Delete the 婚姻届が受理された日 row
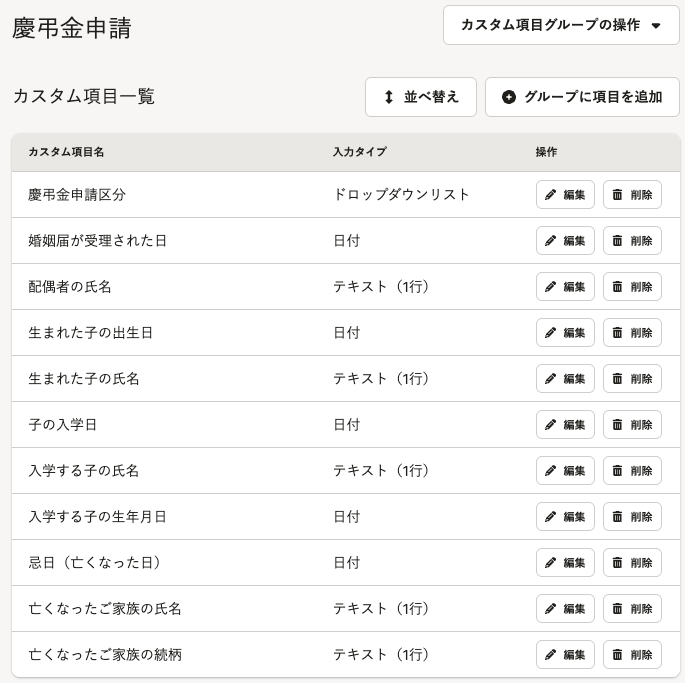685x683 pixels. [632, 240]
